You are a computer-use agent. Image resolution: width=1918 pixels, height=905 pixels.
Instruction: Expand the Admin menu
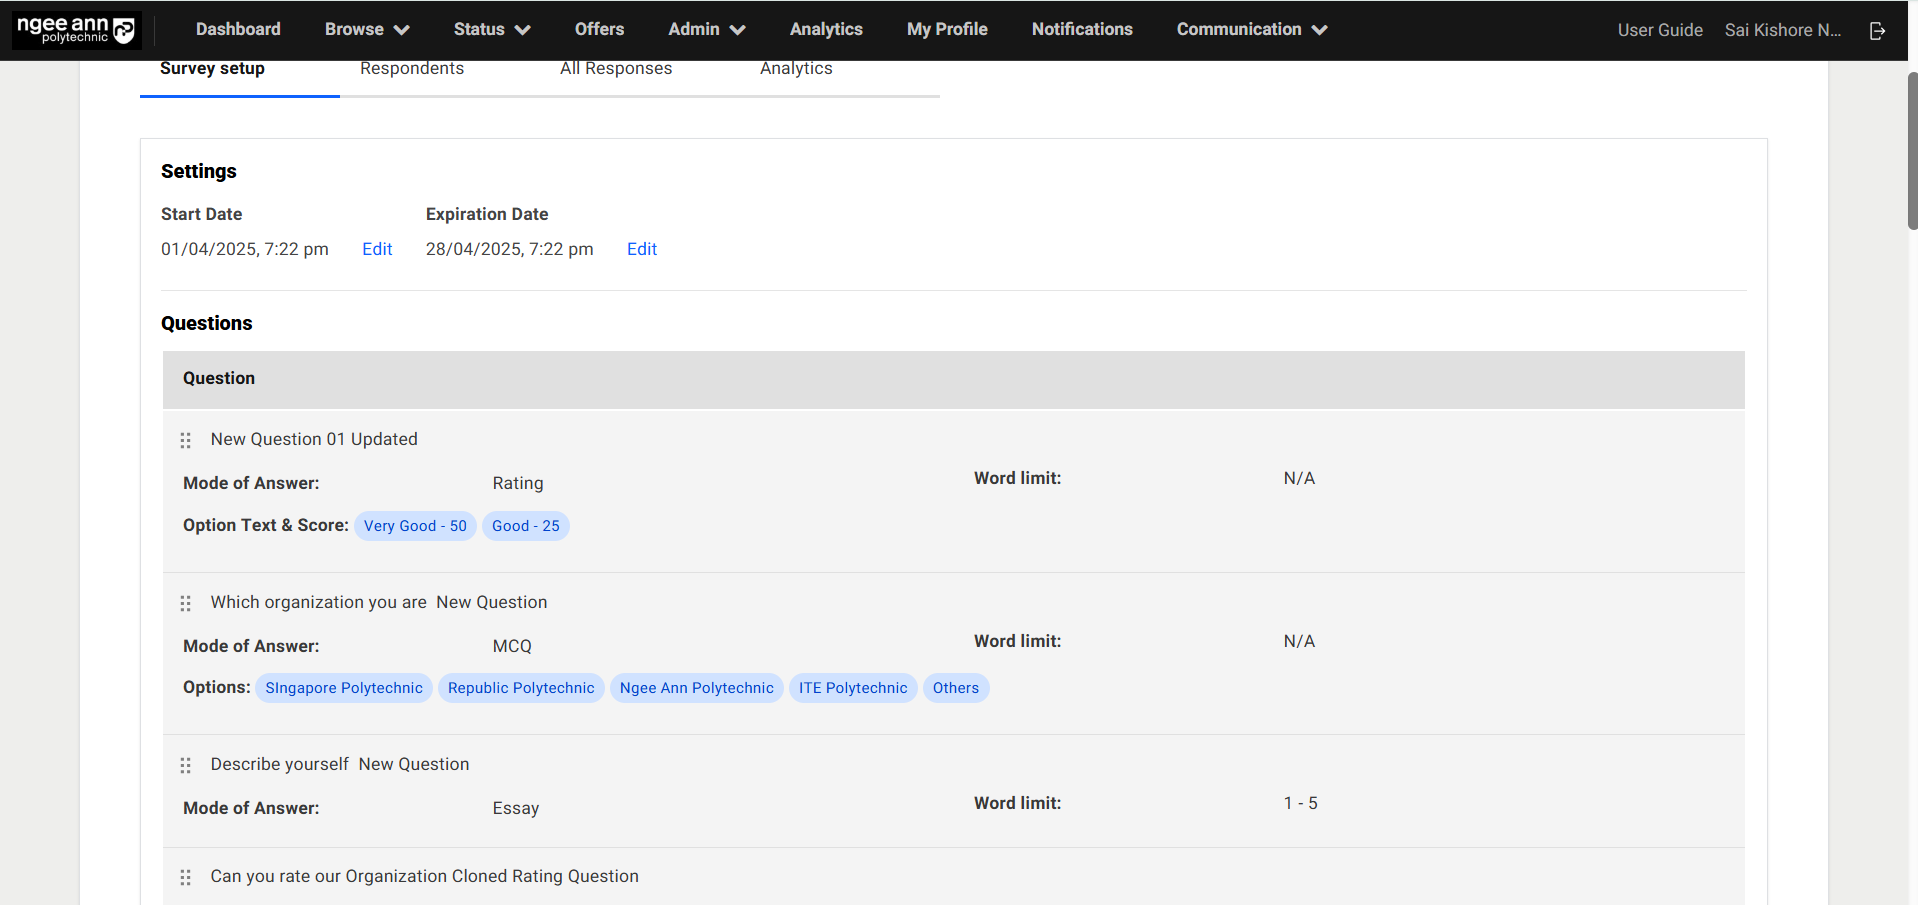(x=706, y=30)
